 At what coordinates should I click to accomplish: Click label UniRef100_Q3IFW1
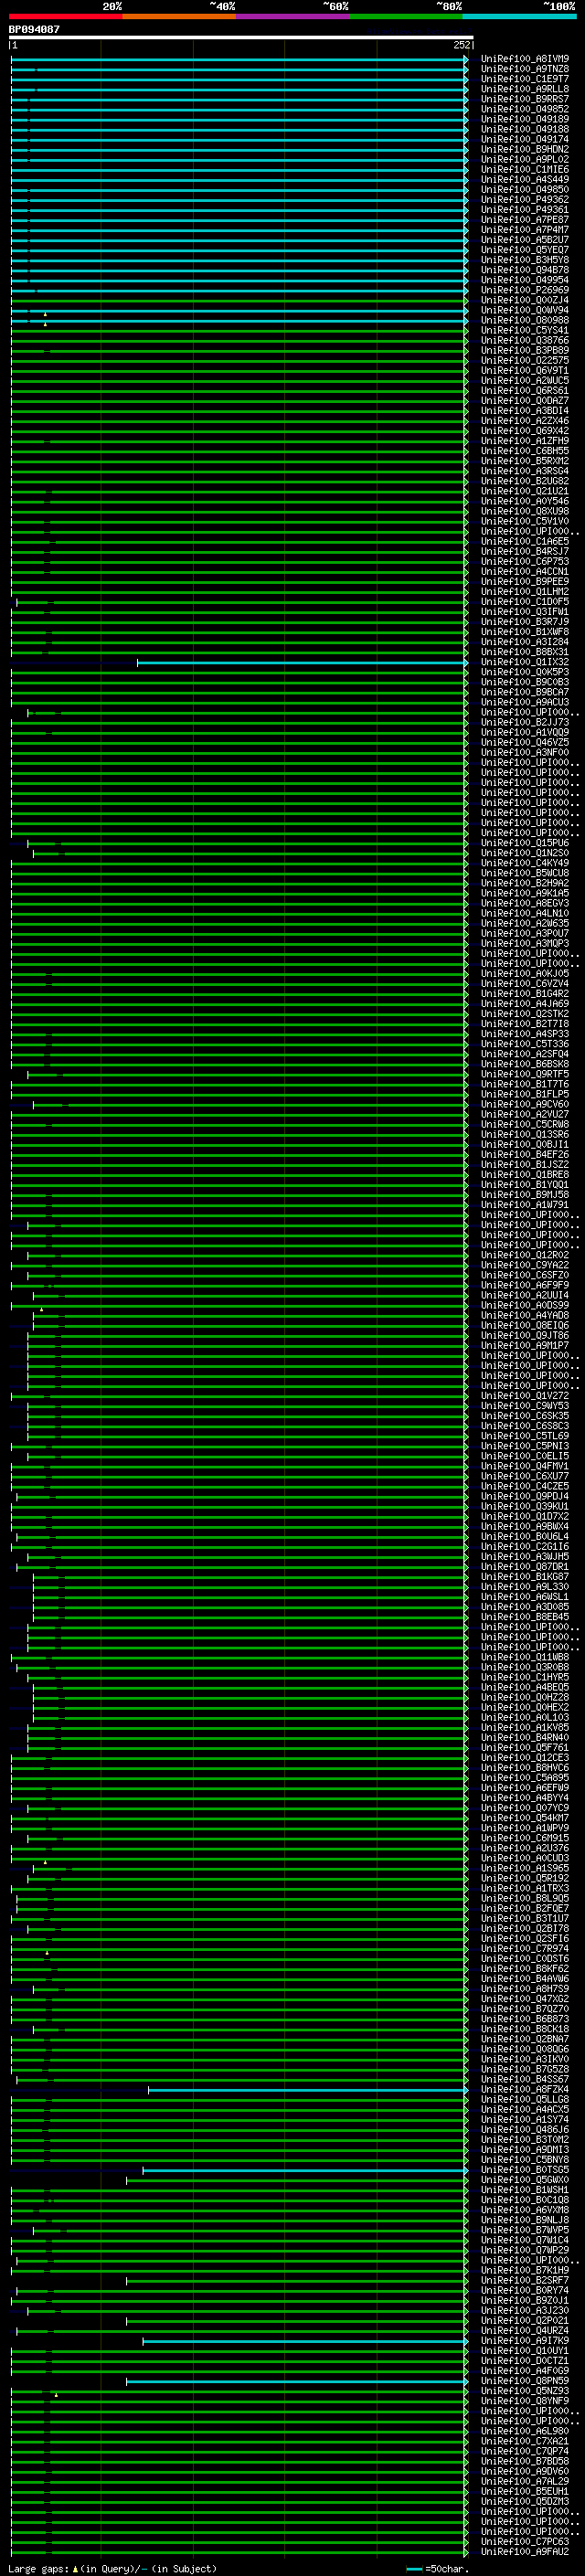pyautogui.click(x=524, y=612)
